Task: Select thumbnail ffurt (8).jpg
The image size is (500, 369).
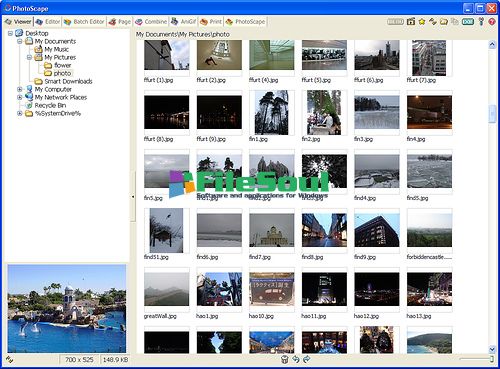Action: (x=167, y=112)
